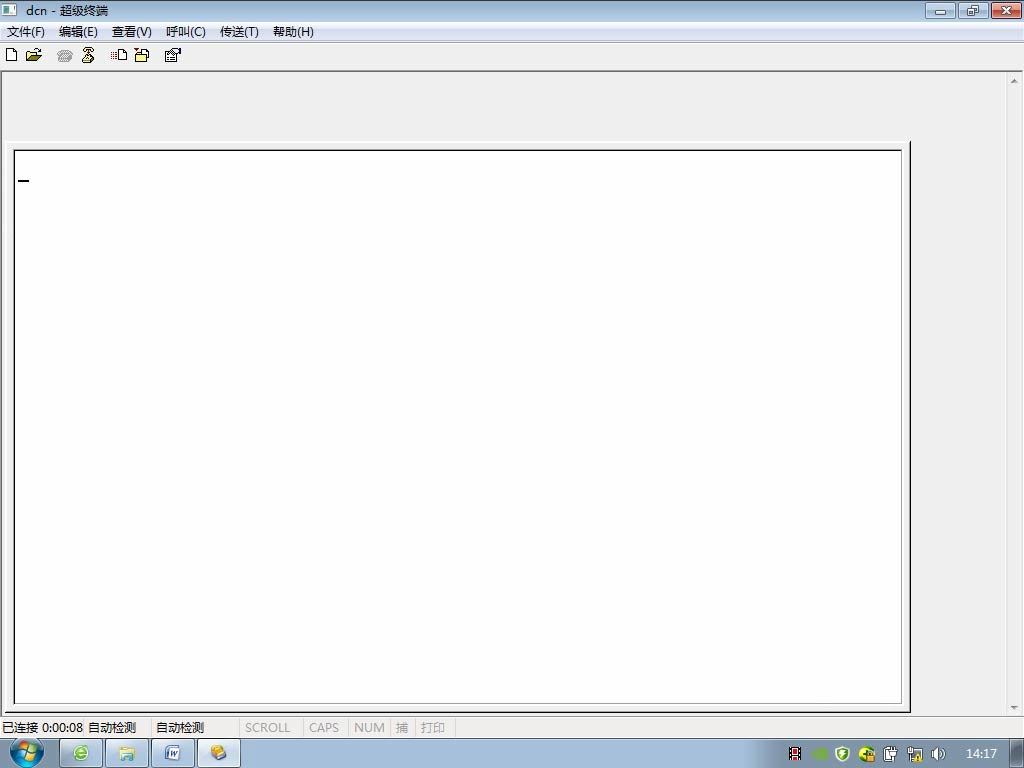Click the 已连接 0:00:08 status text
The height and width of the screenshot is (768, 1024).
[42, 728]
